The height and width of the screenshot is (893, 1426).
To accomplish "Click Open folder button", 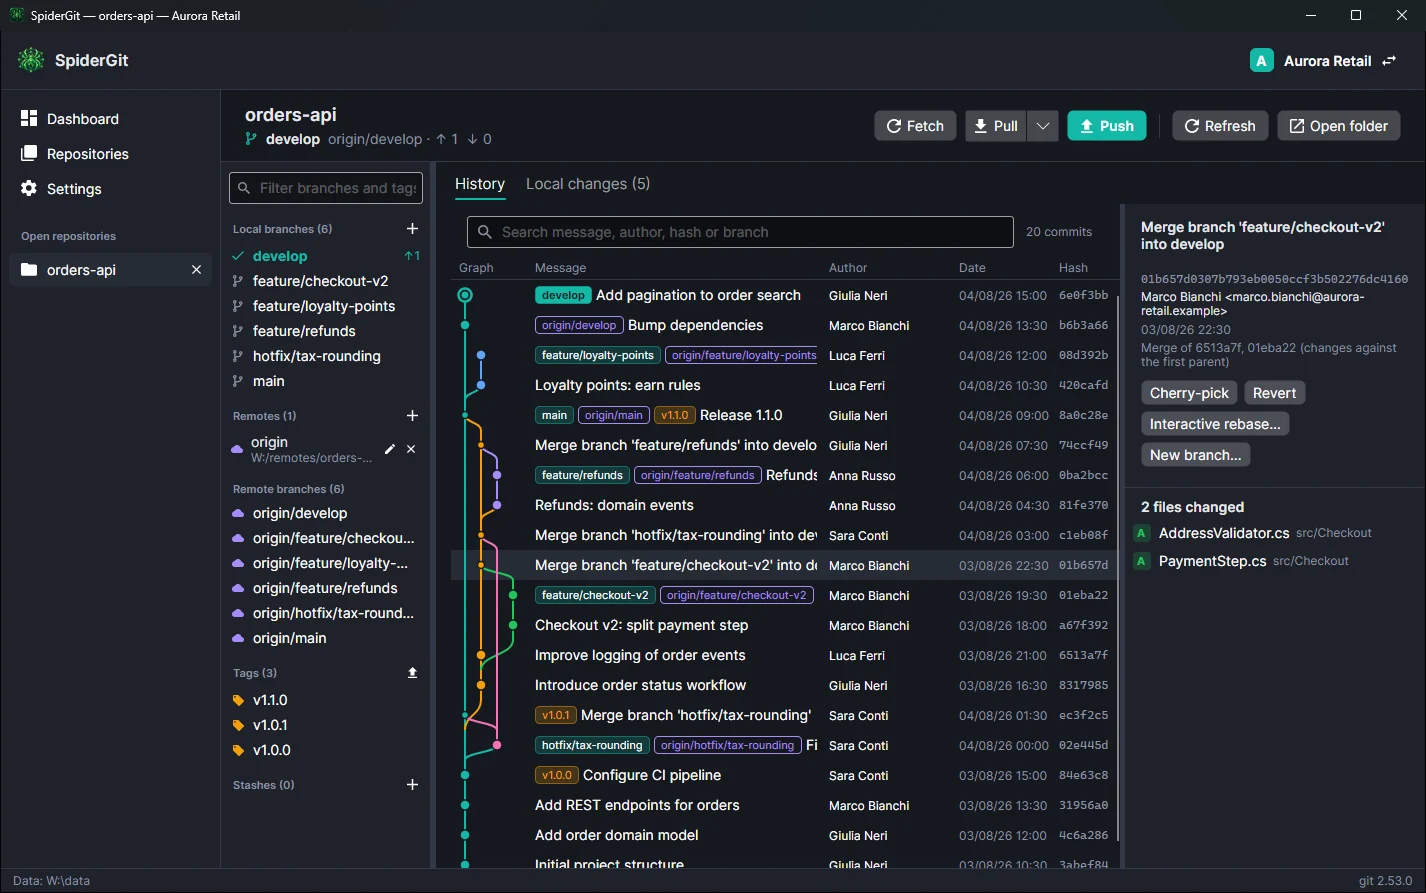I will pos(1338,126).
